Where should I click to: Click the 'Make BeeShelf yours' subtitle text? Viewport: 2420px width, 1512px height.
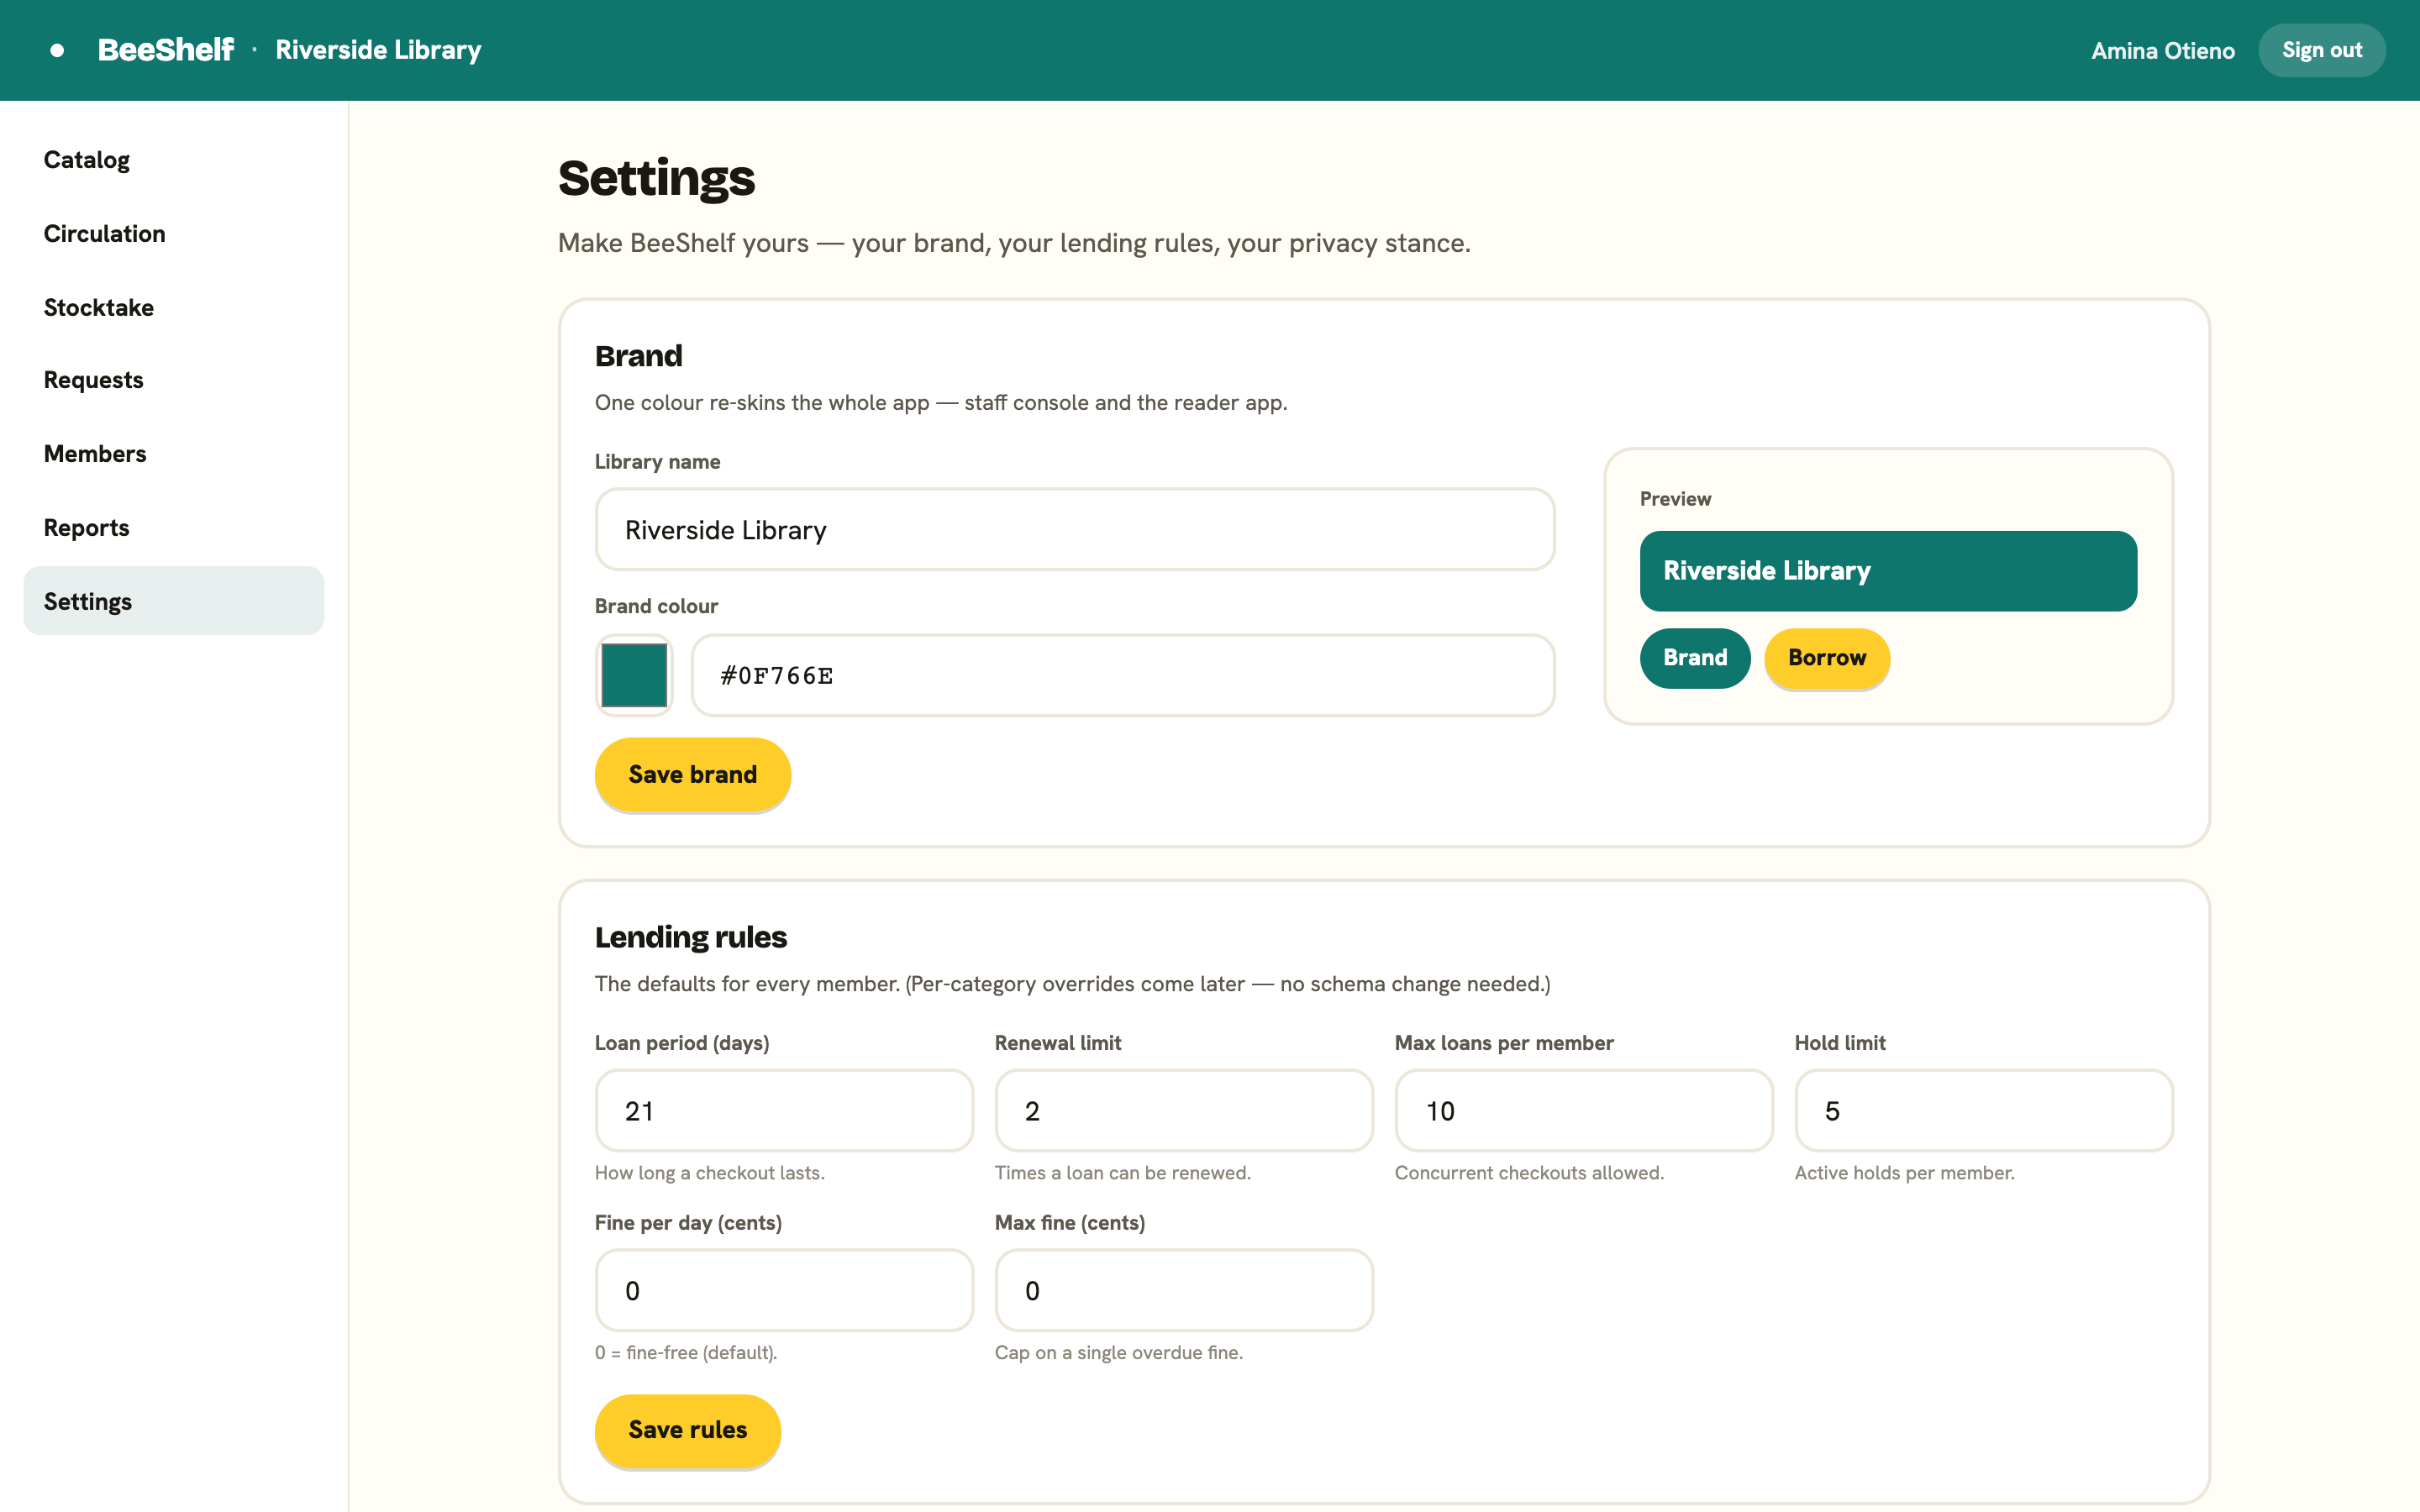coord(1014,243)
